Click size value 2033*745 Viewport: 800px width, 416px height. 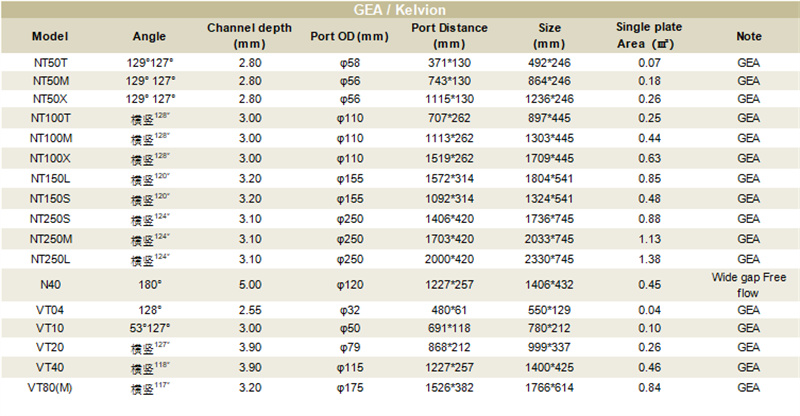click(x=549, y=239)
